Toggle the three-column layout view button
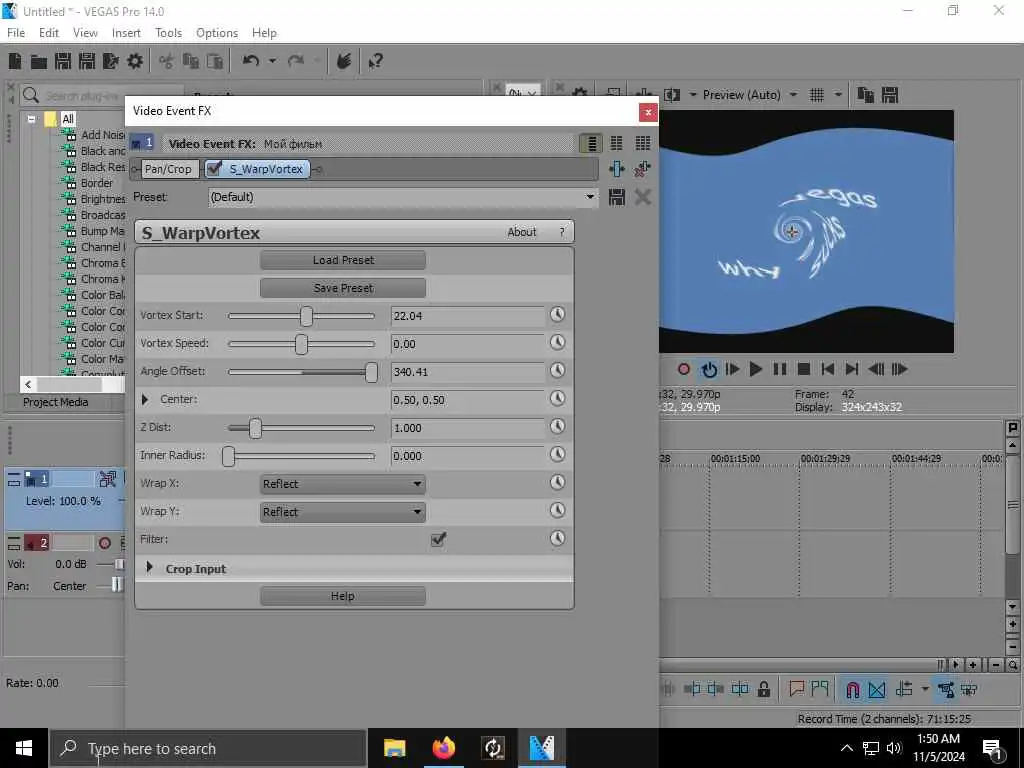Image resolution: width=1024 pixels, height=768 pixels. 643,143
